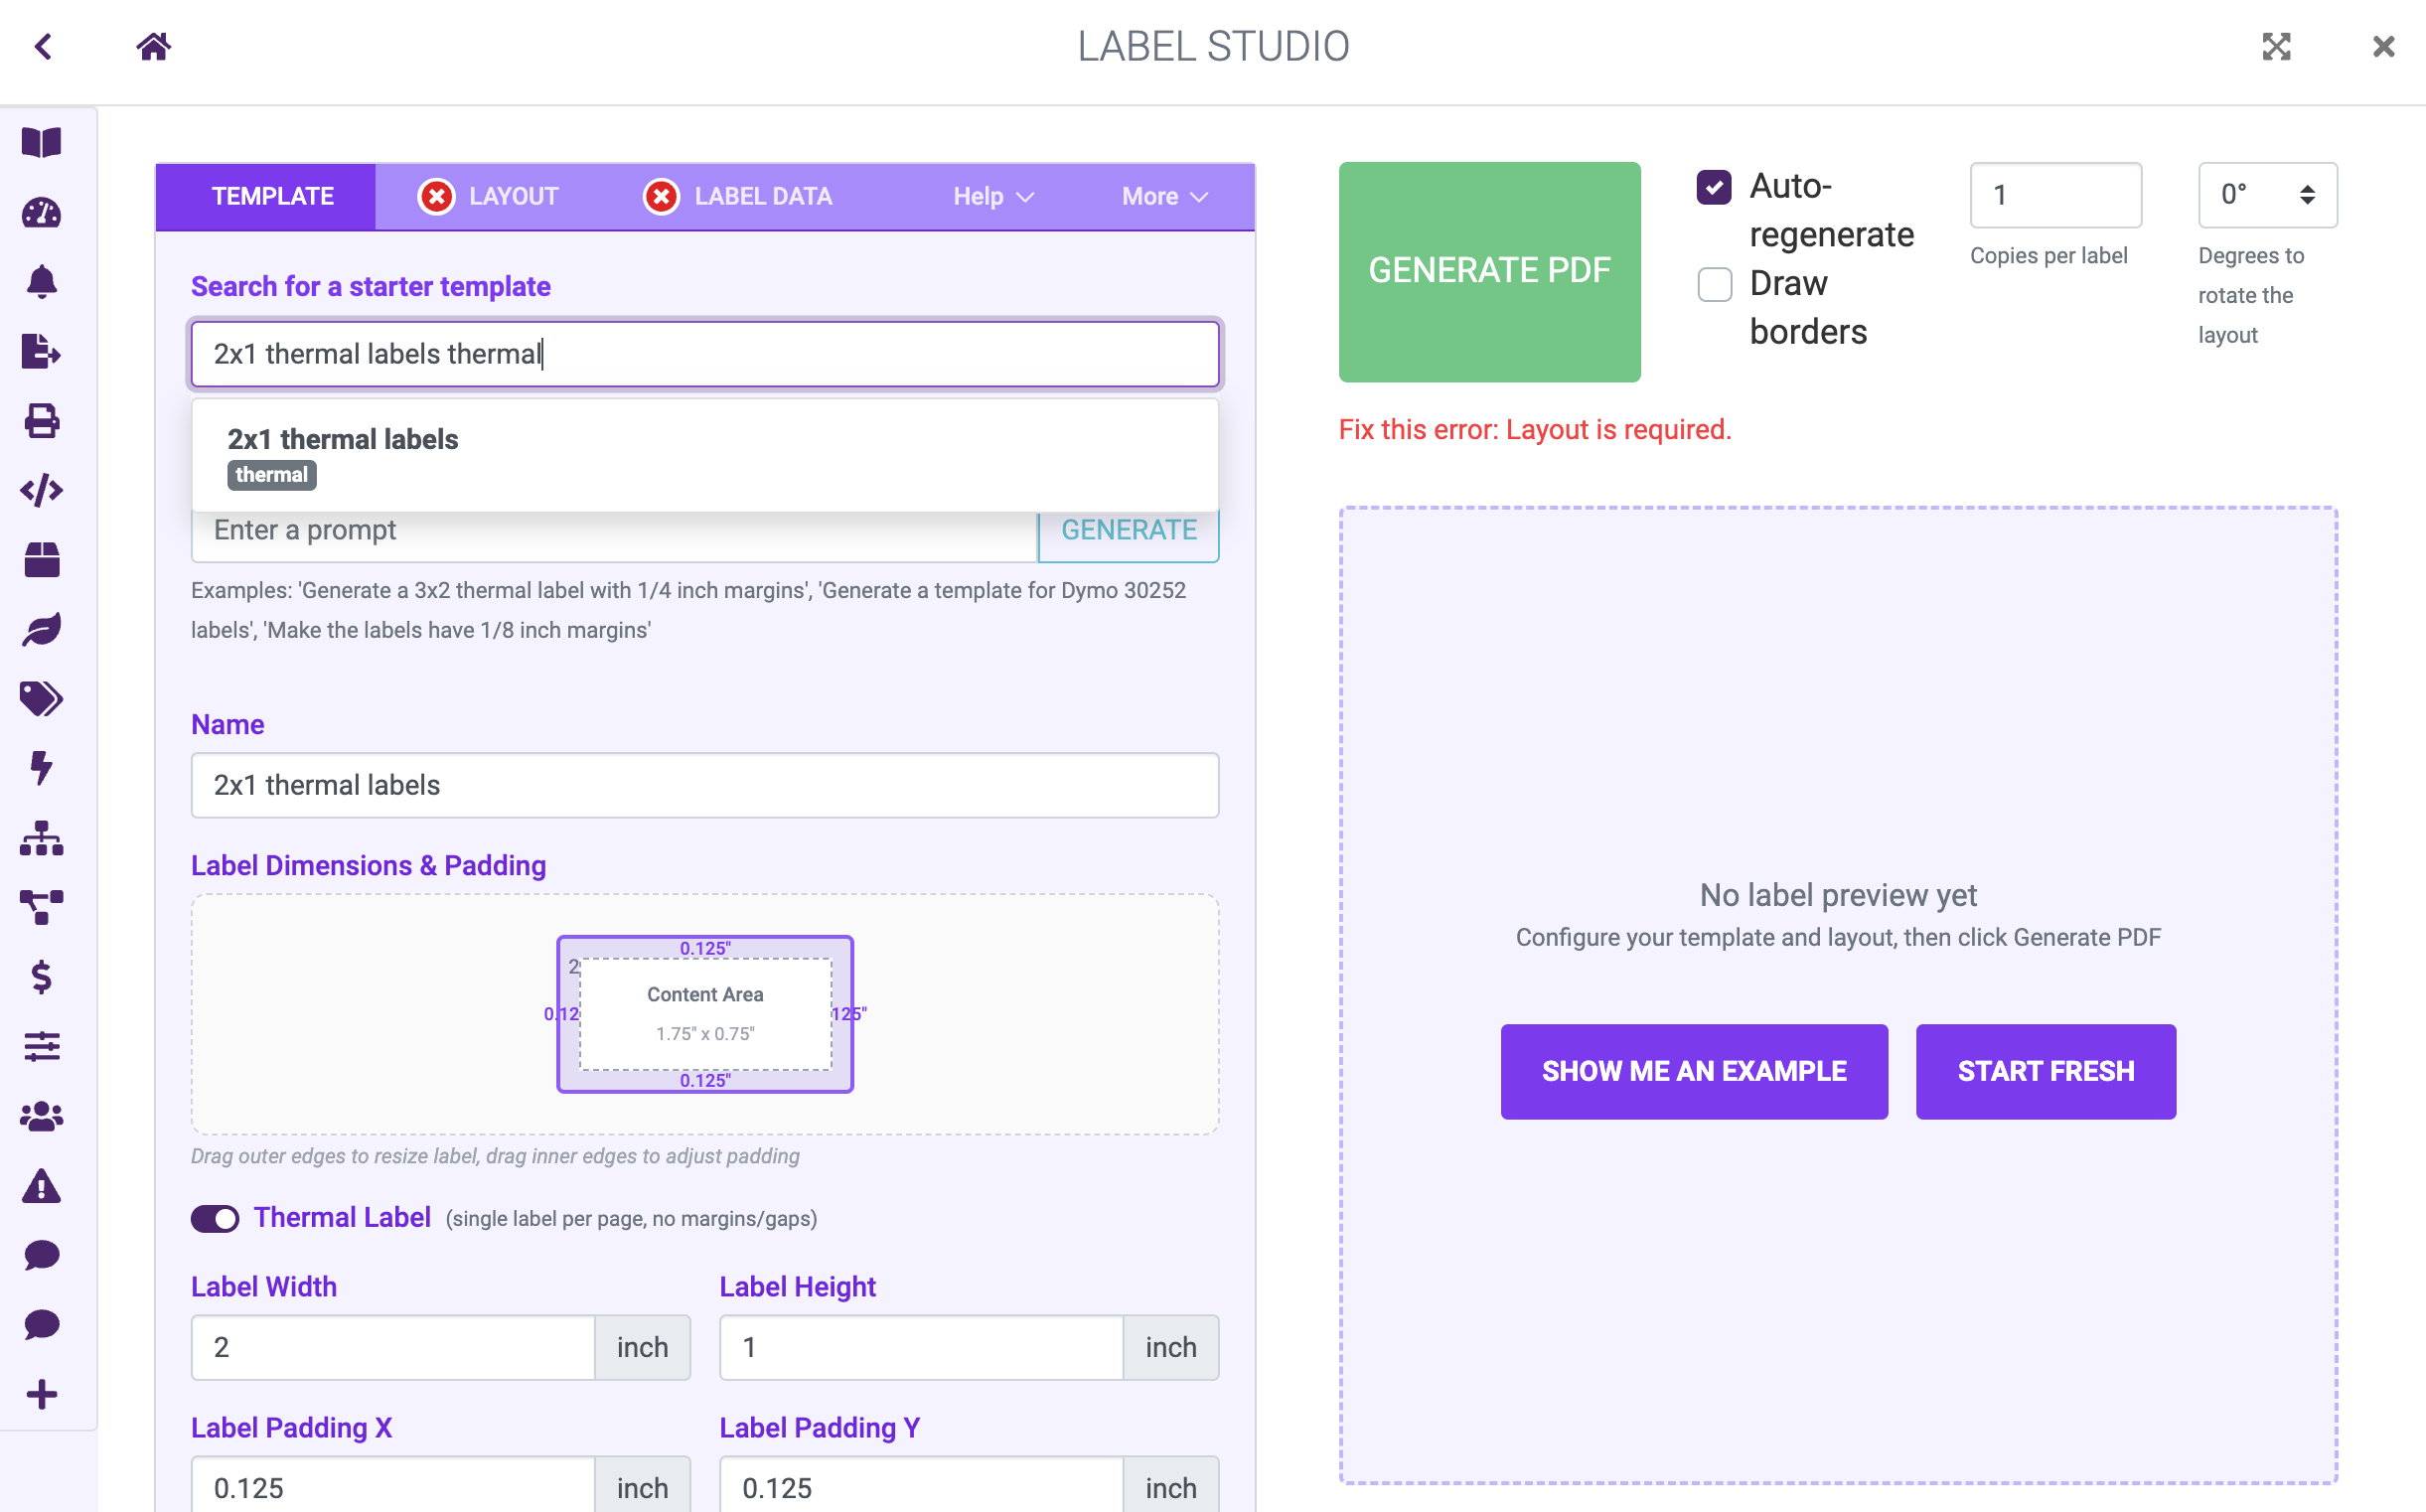Enable the Draw borders checkbox
The height and width of the screenshot is (1512, 2426).
(1714, 284)
